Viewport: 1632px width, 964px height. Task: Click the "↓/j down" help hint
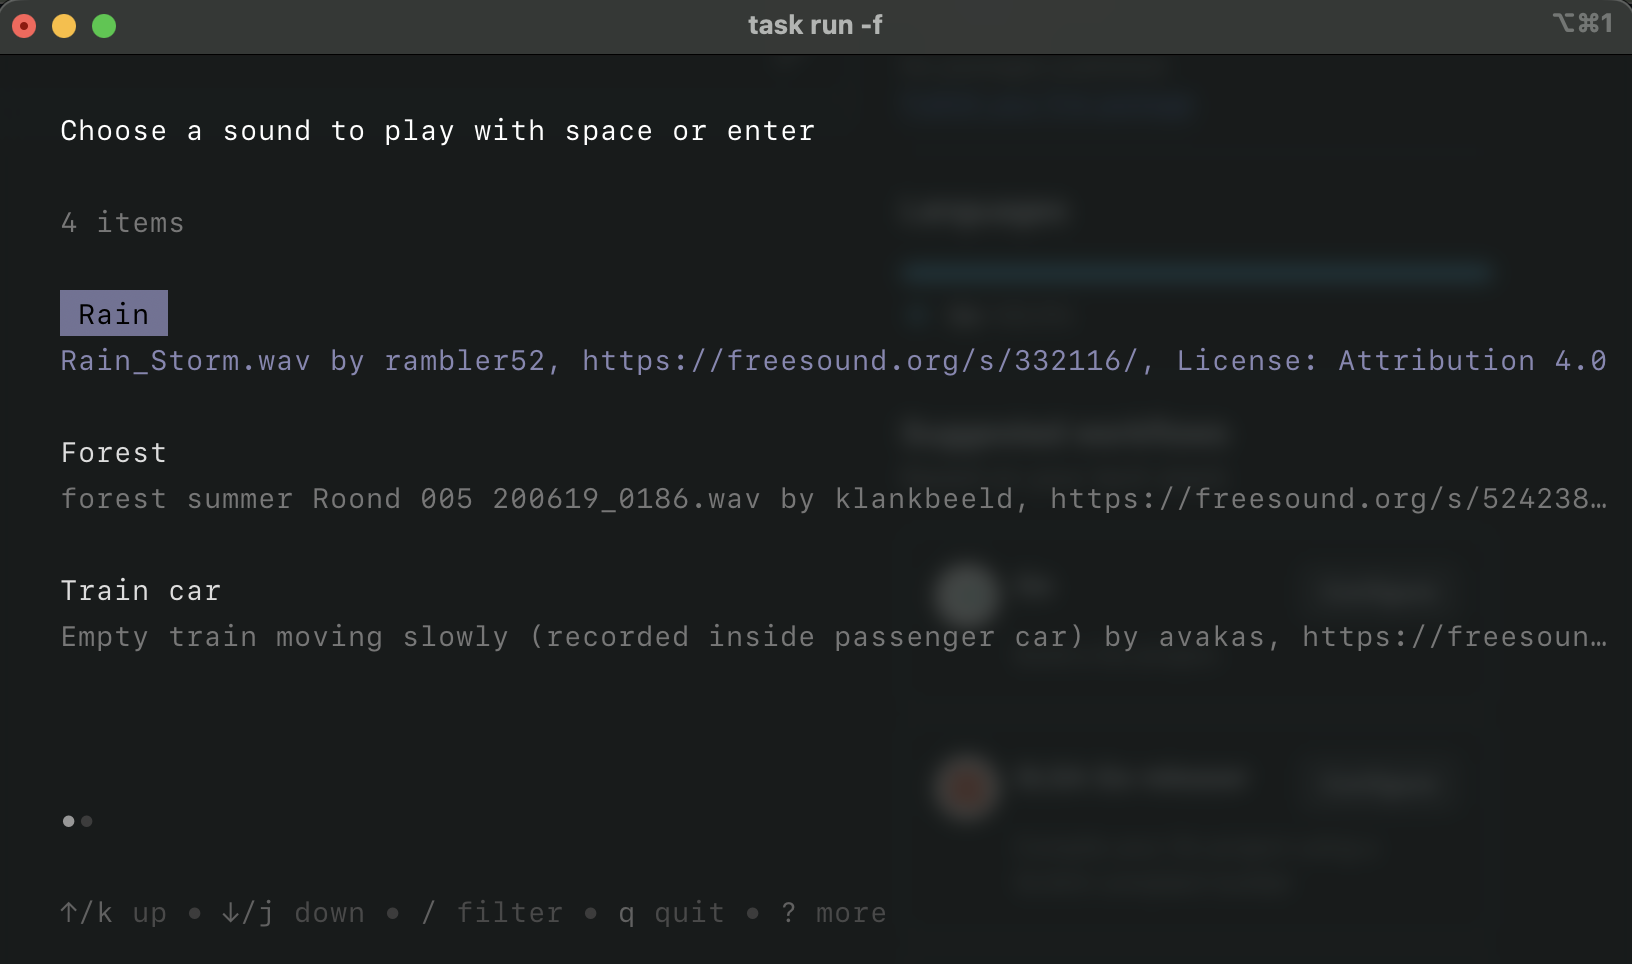(293, 913)
